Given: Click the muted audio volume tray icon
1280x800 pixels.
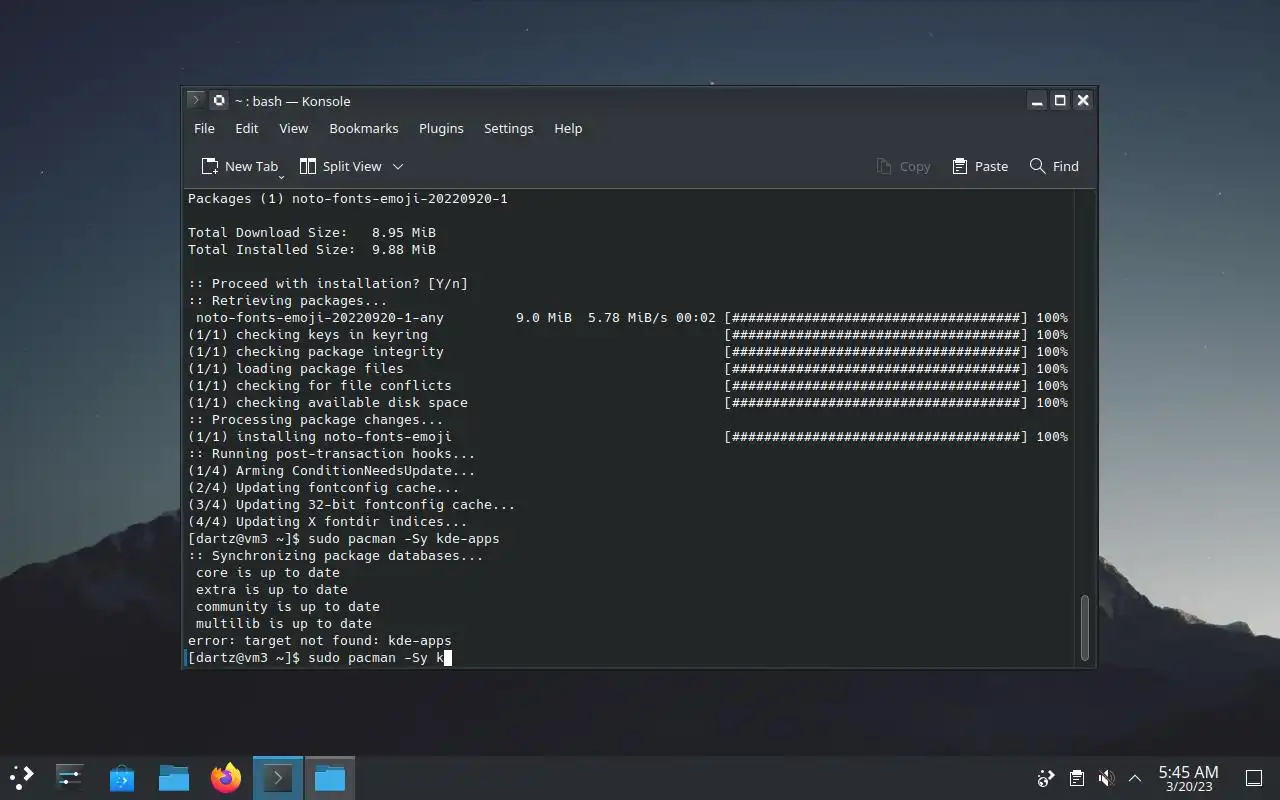Looking at the screenshot, I should point(1106,778).
